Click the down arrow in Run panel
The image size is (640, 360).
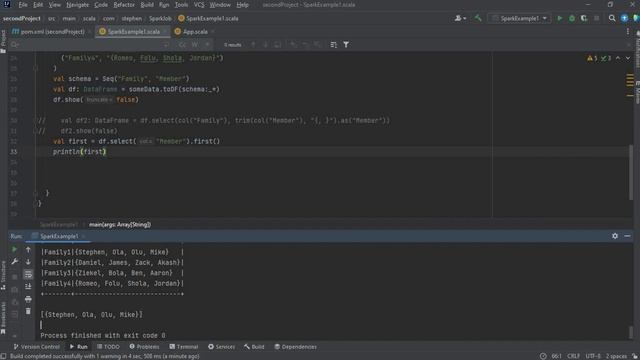[28, 262]
